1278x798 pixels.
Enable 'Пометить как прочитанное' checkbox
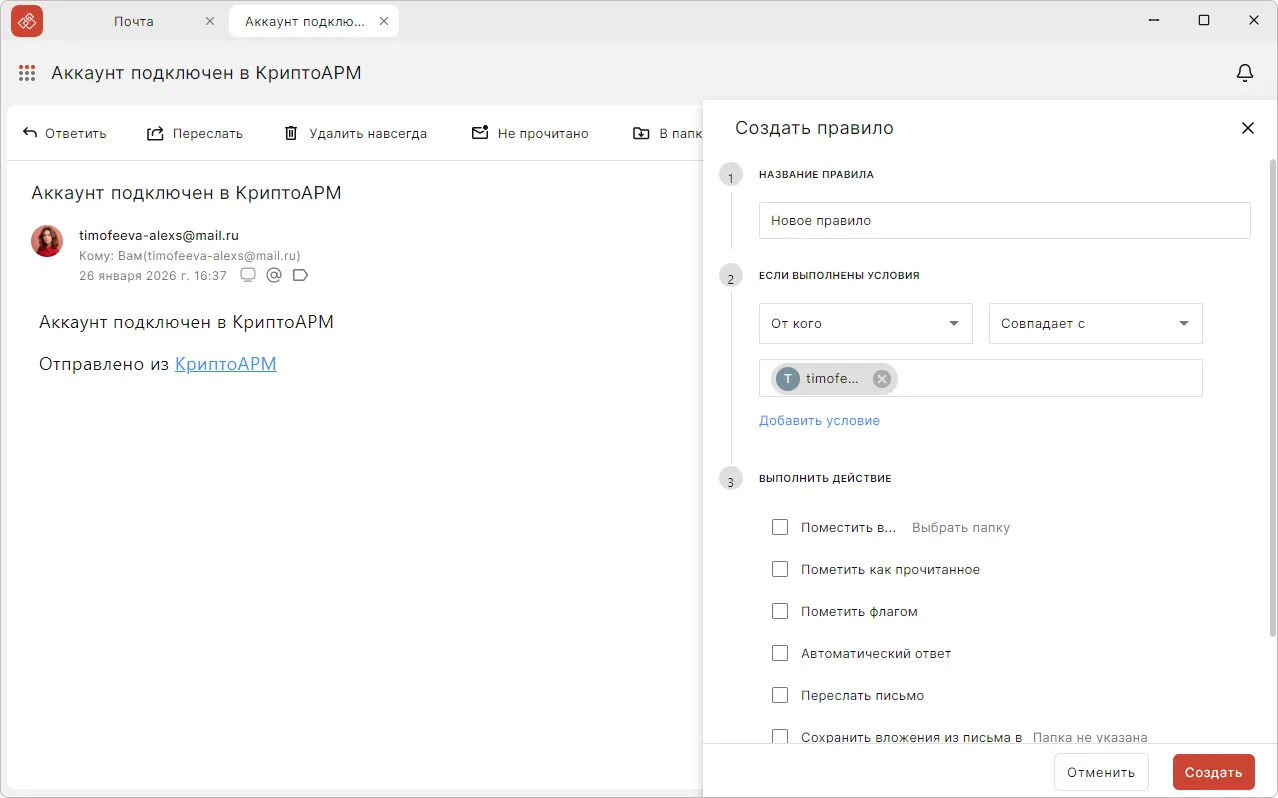coord(780,569)
